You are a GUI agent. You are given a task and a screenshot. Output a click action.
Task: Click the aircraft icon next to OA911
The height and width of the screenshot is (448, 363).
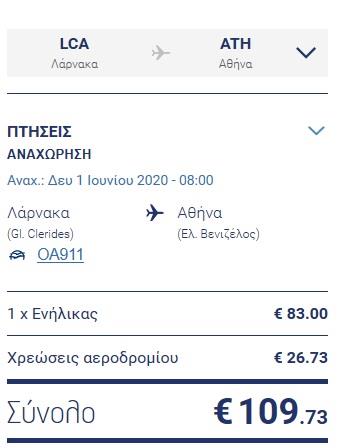17,255
